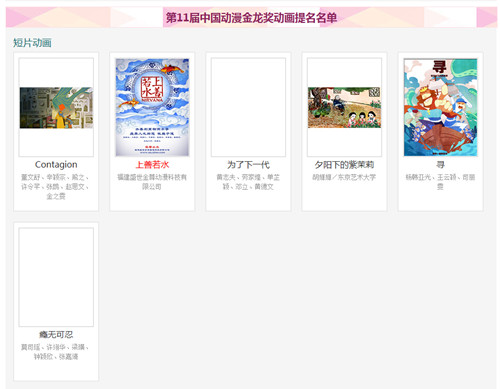Click the red 上善若水 title link
This screenshot has width=500, height=389.
click(152, 165)
